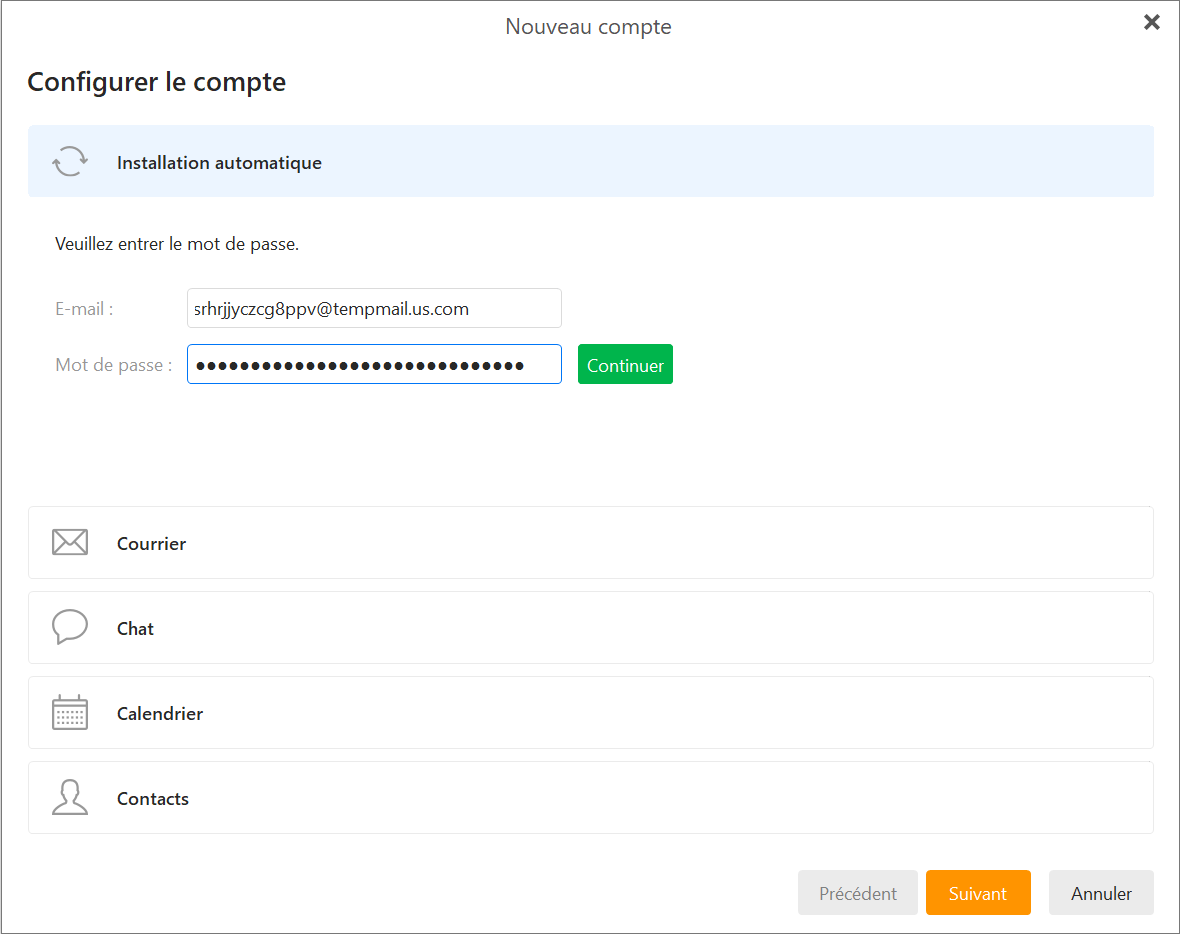Cancel setup with the Annuler button
Image resolution: width=1180 pixels, height=934 pixels.
(x=1101, y=893)
